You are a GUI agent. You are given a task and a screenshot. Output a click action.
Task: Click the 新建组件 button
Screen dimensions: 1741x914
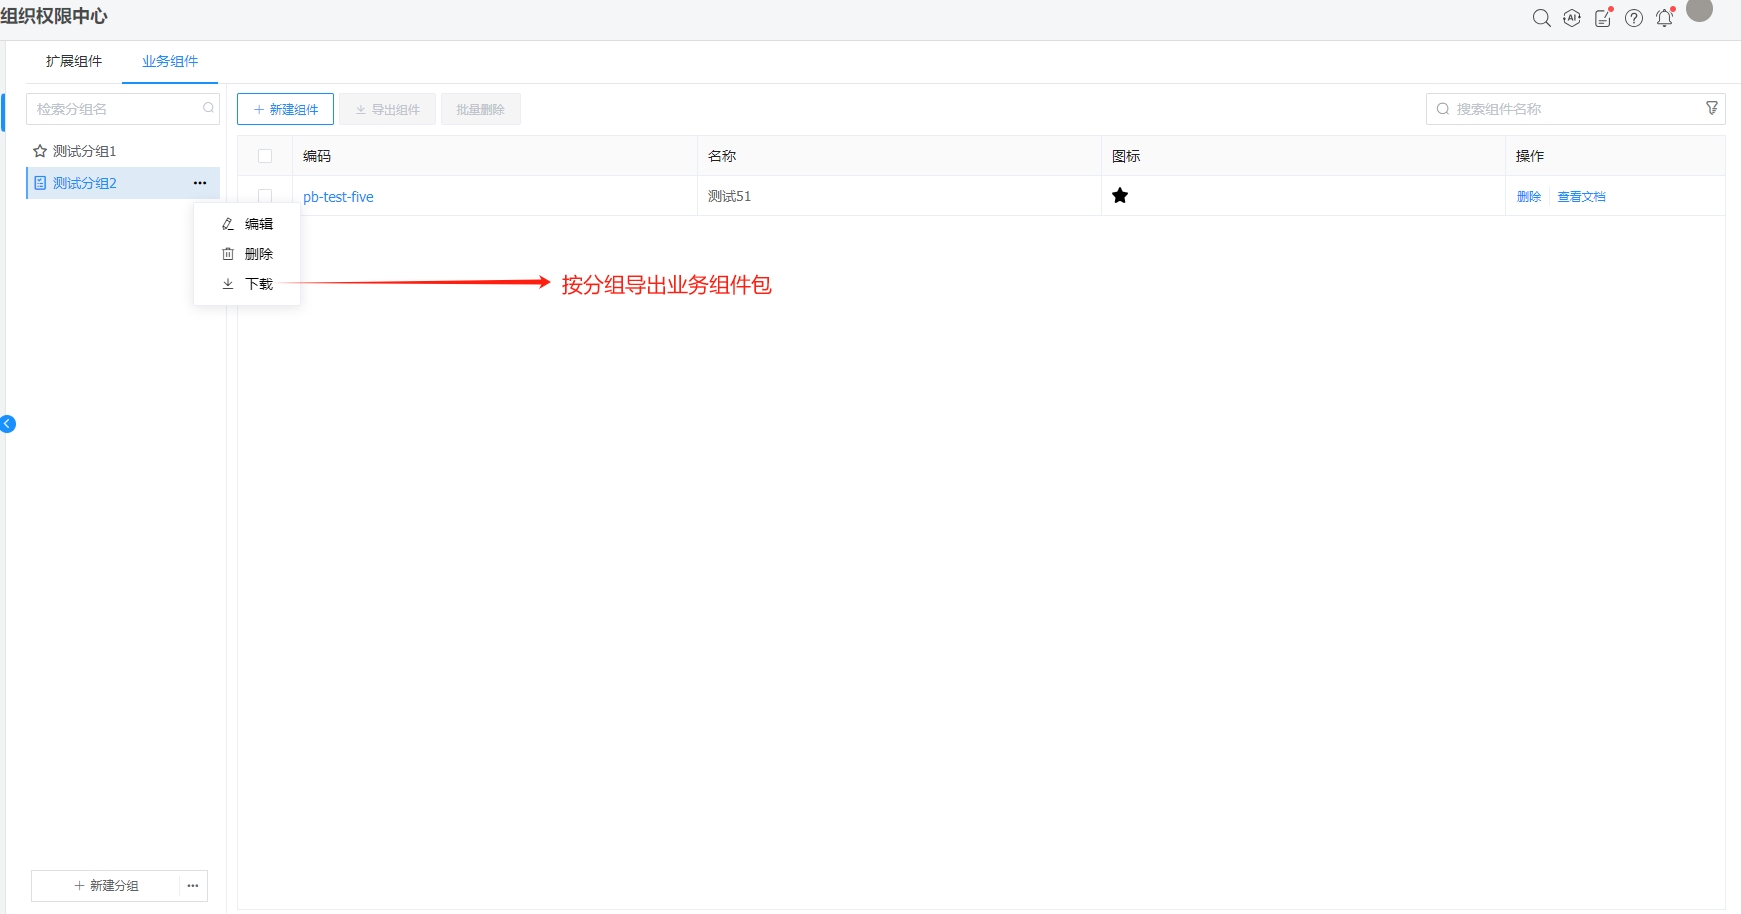[x=285, y=109]
